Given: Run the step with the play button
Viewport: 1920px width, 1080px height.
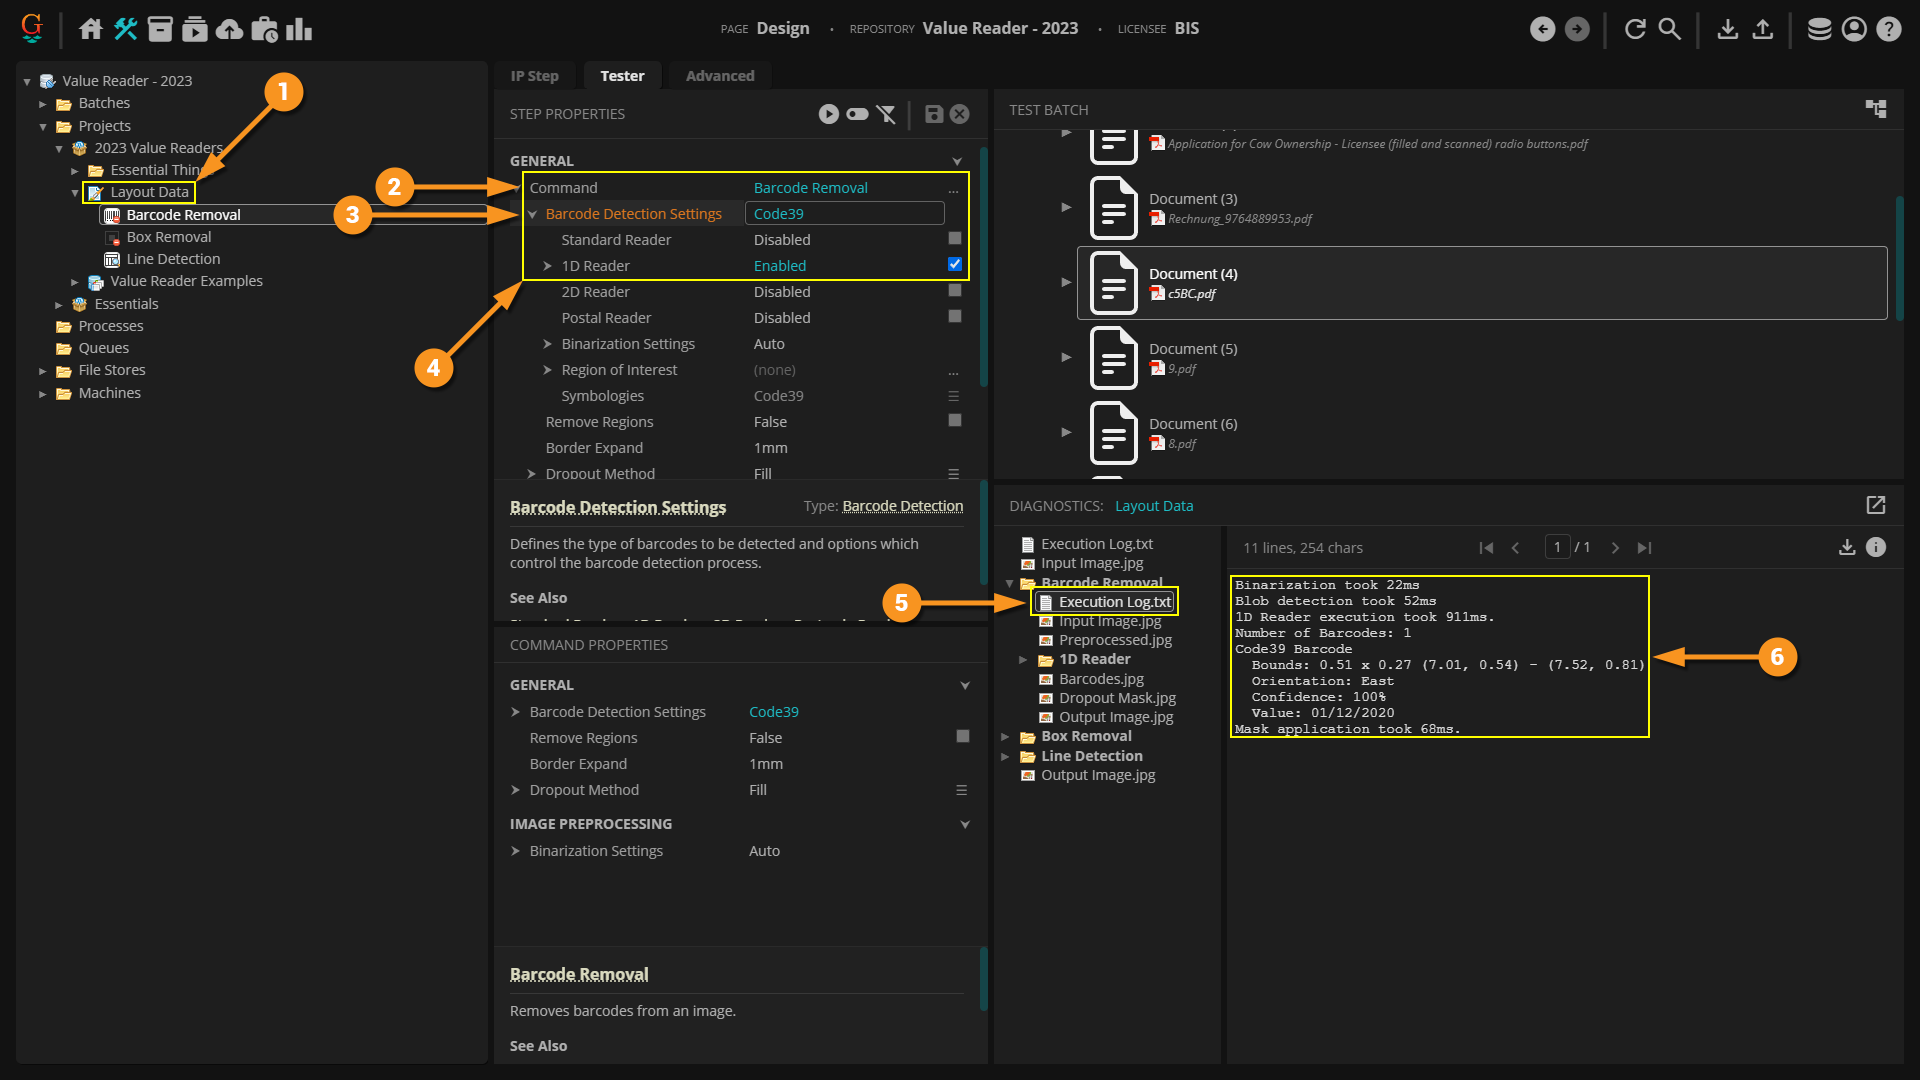Looking at the screenshot, I should click(828, 114).
